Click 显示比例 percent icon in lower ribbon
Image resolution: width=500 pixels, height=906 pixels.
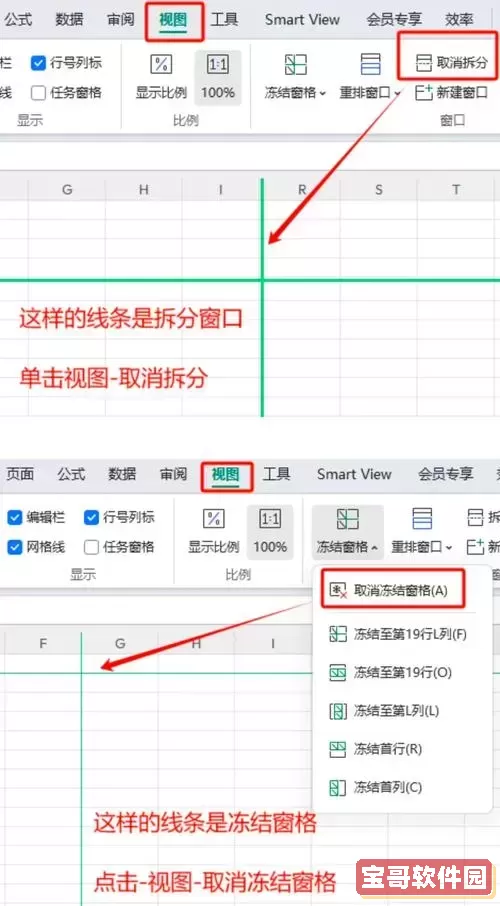tap(213, 518)
